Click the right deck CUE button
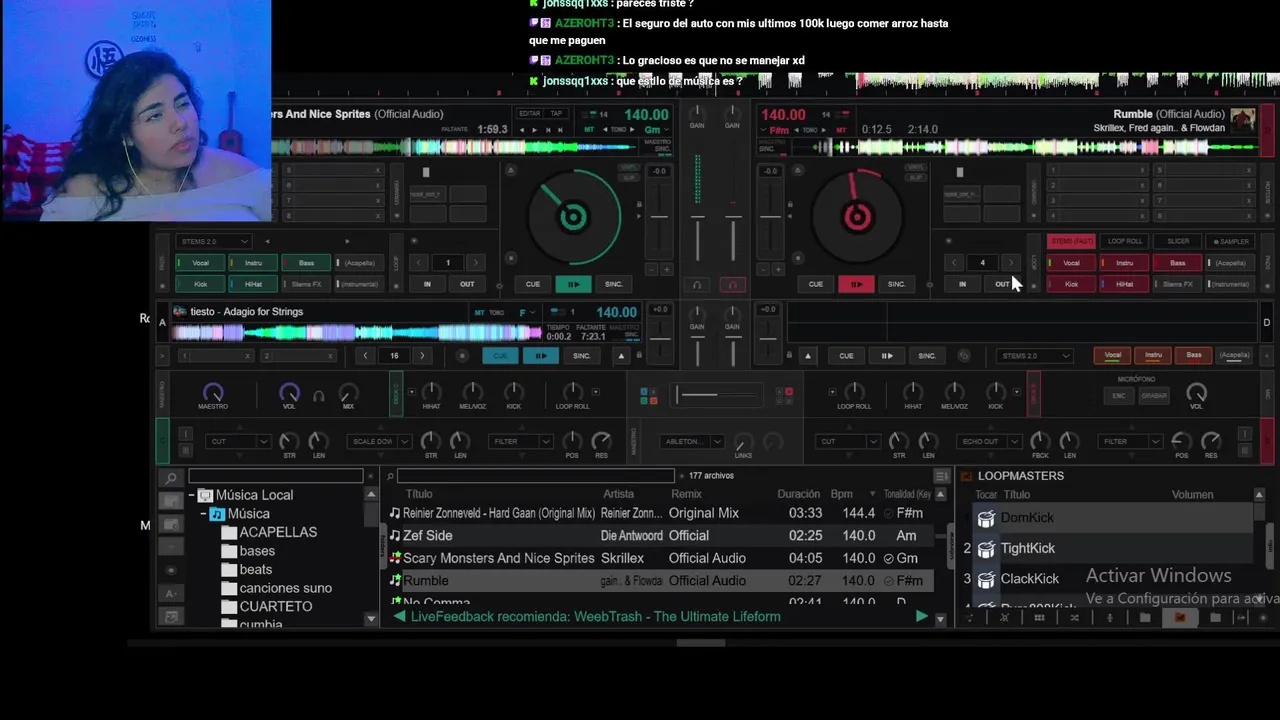This screenshot has width=1280, height=720. [x=816, y=284]
